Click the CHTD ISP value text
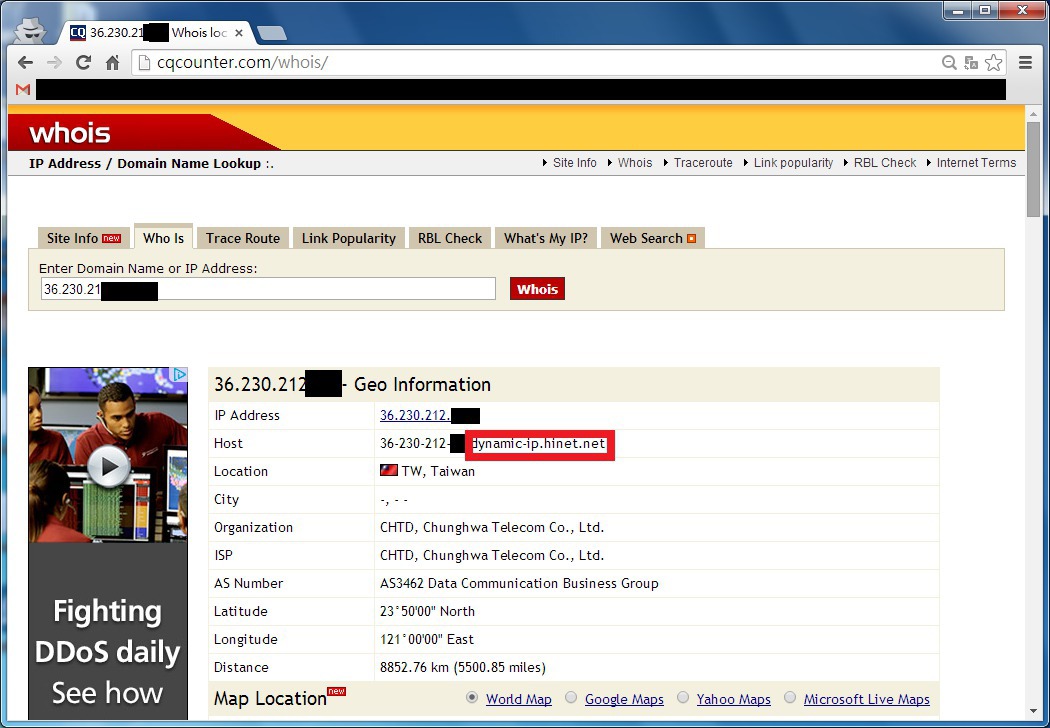1050x728 pixels. (x=492, y=555)
